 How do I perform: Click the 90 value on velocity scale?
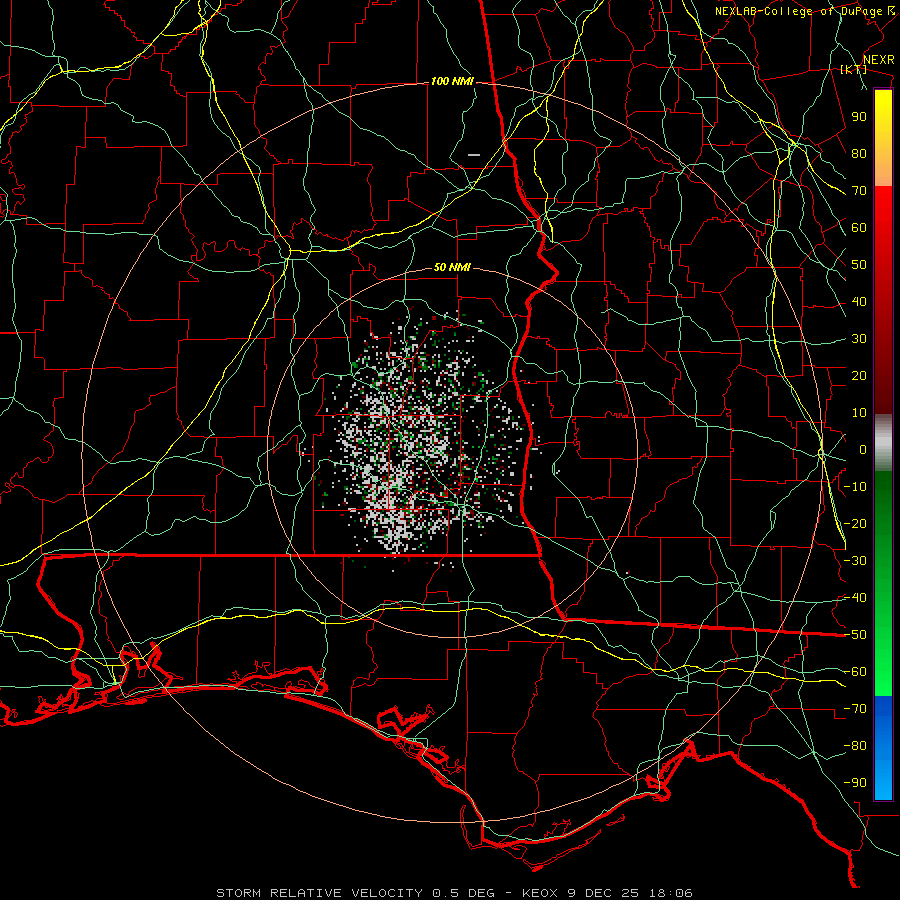coord(859,117)
